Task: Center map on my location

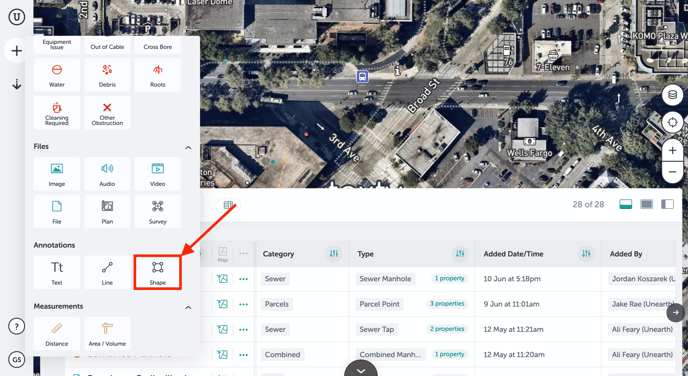Action: click(672, 122)
